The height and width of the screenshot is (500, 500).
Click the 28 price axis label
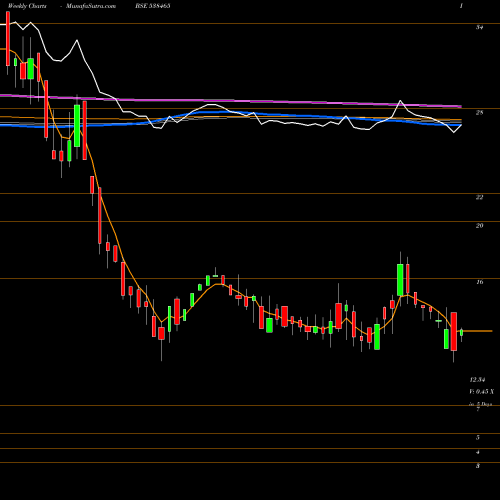click(479, 113)
